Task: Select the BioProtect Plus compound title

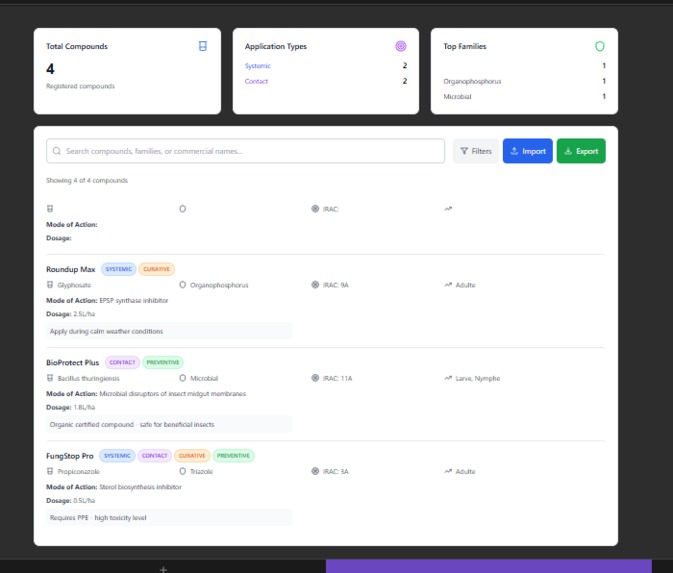Action: point(73,362)
